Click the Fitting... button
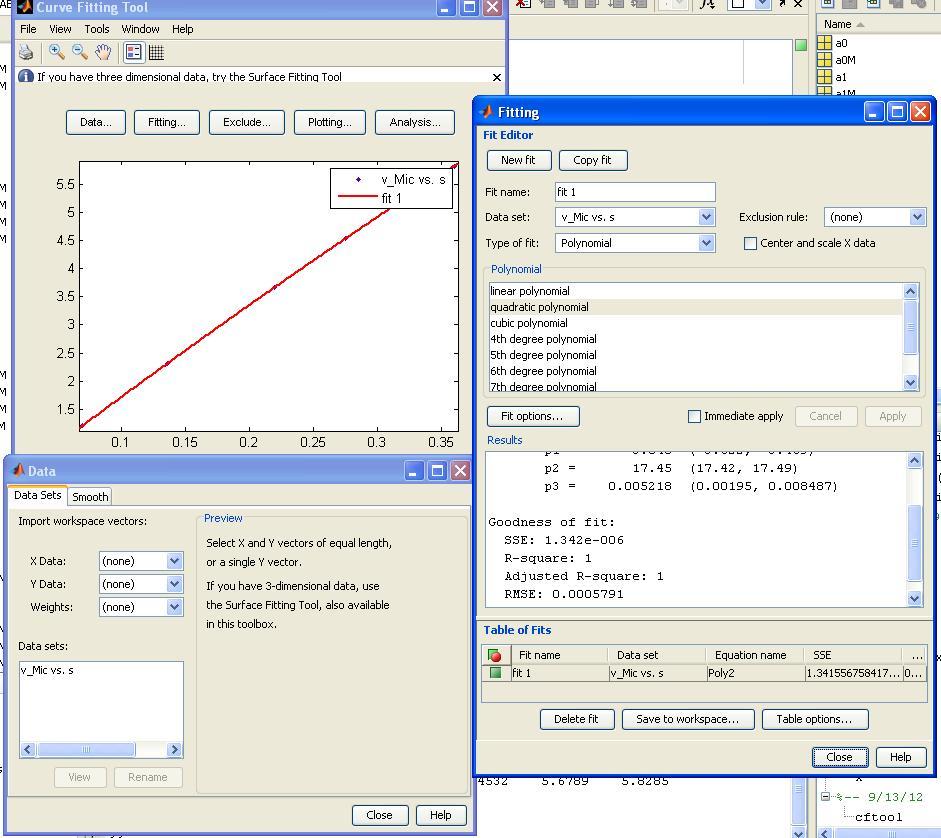This screenshot has height=838, width=941. pyautogui.click(x=167, y=122)
